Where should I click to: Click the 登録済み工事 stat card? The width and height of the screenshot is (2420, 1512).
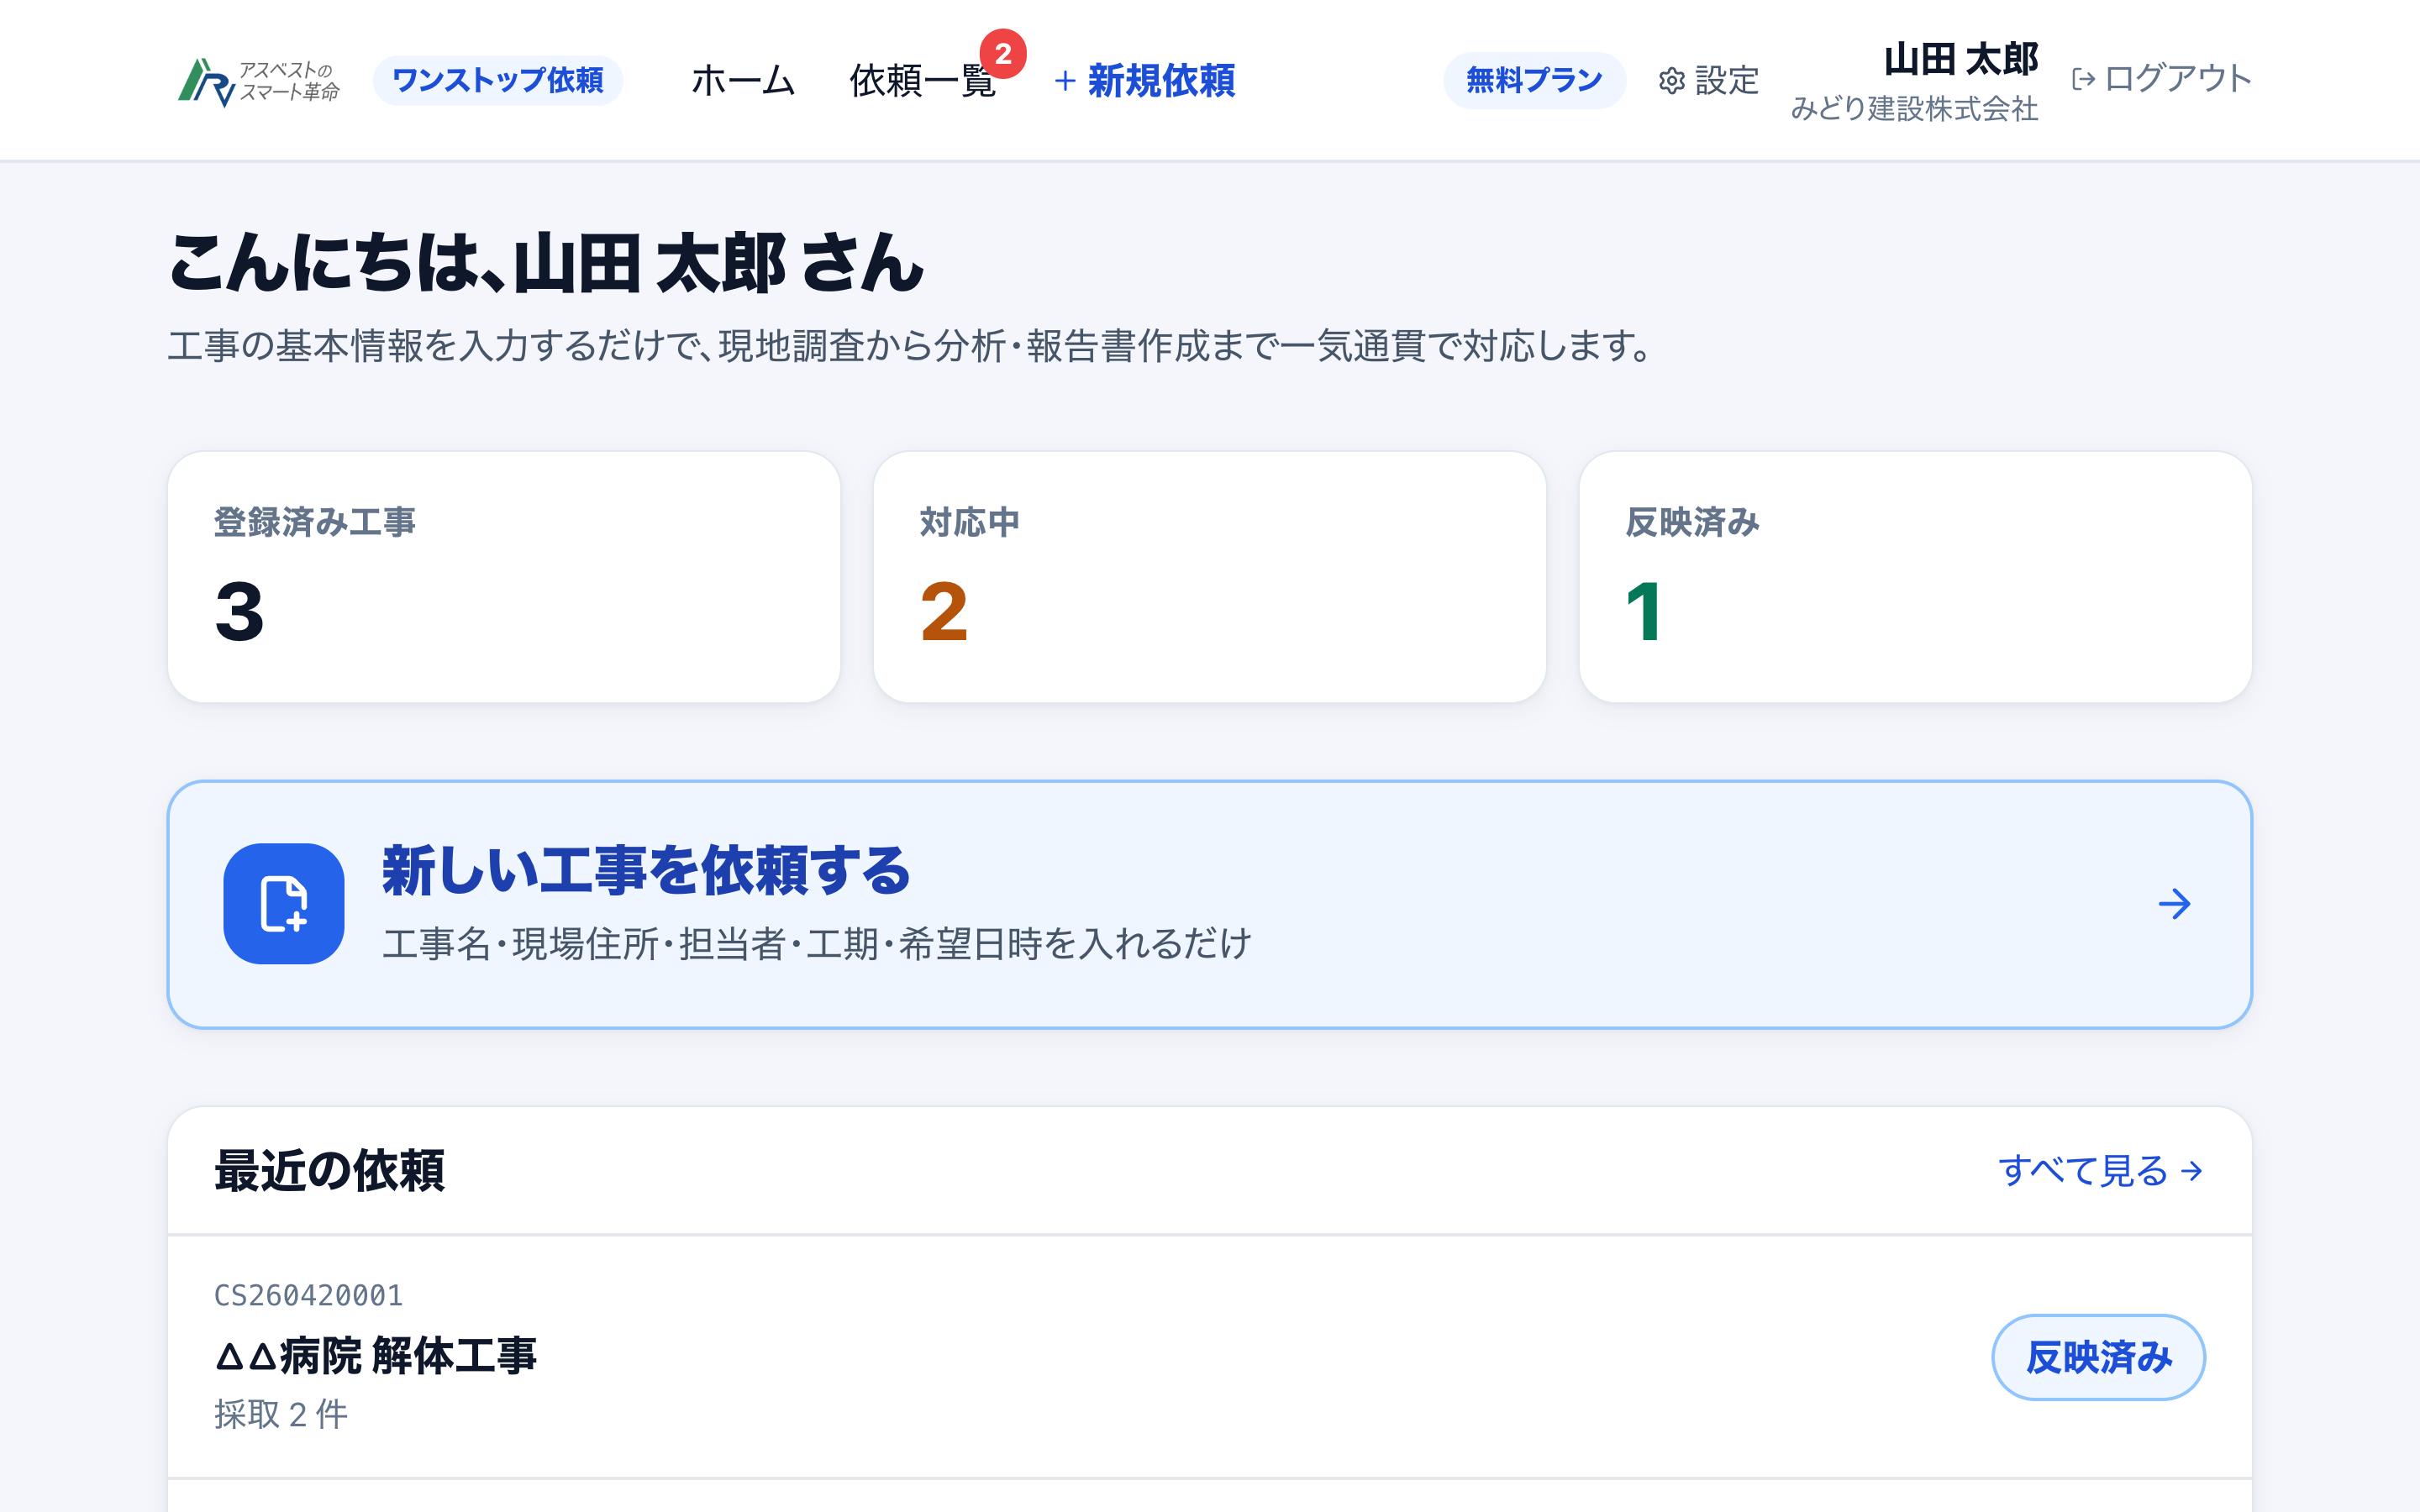(x=504, y=577)
